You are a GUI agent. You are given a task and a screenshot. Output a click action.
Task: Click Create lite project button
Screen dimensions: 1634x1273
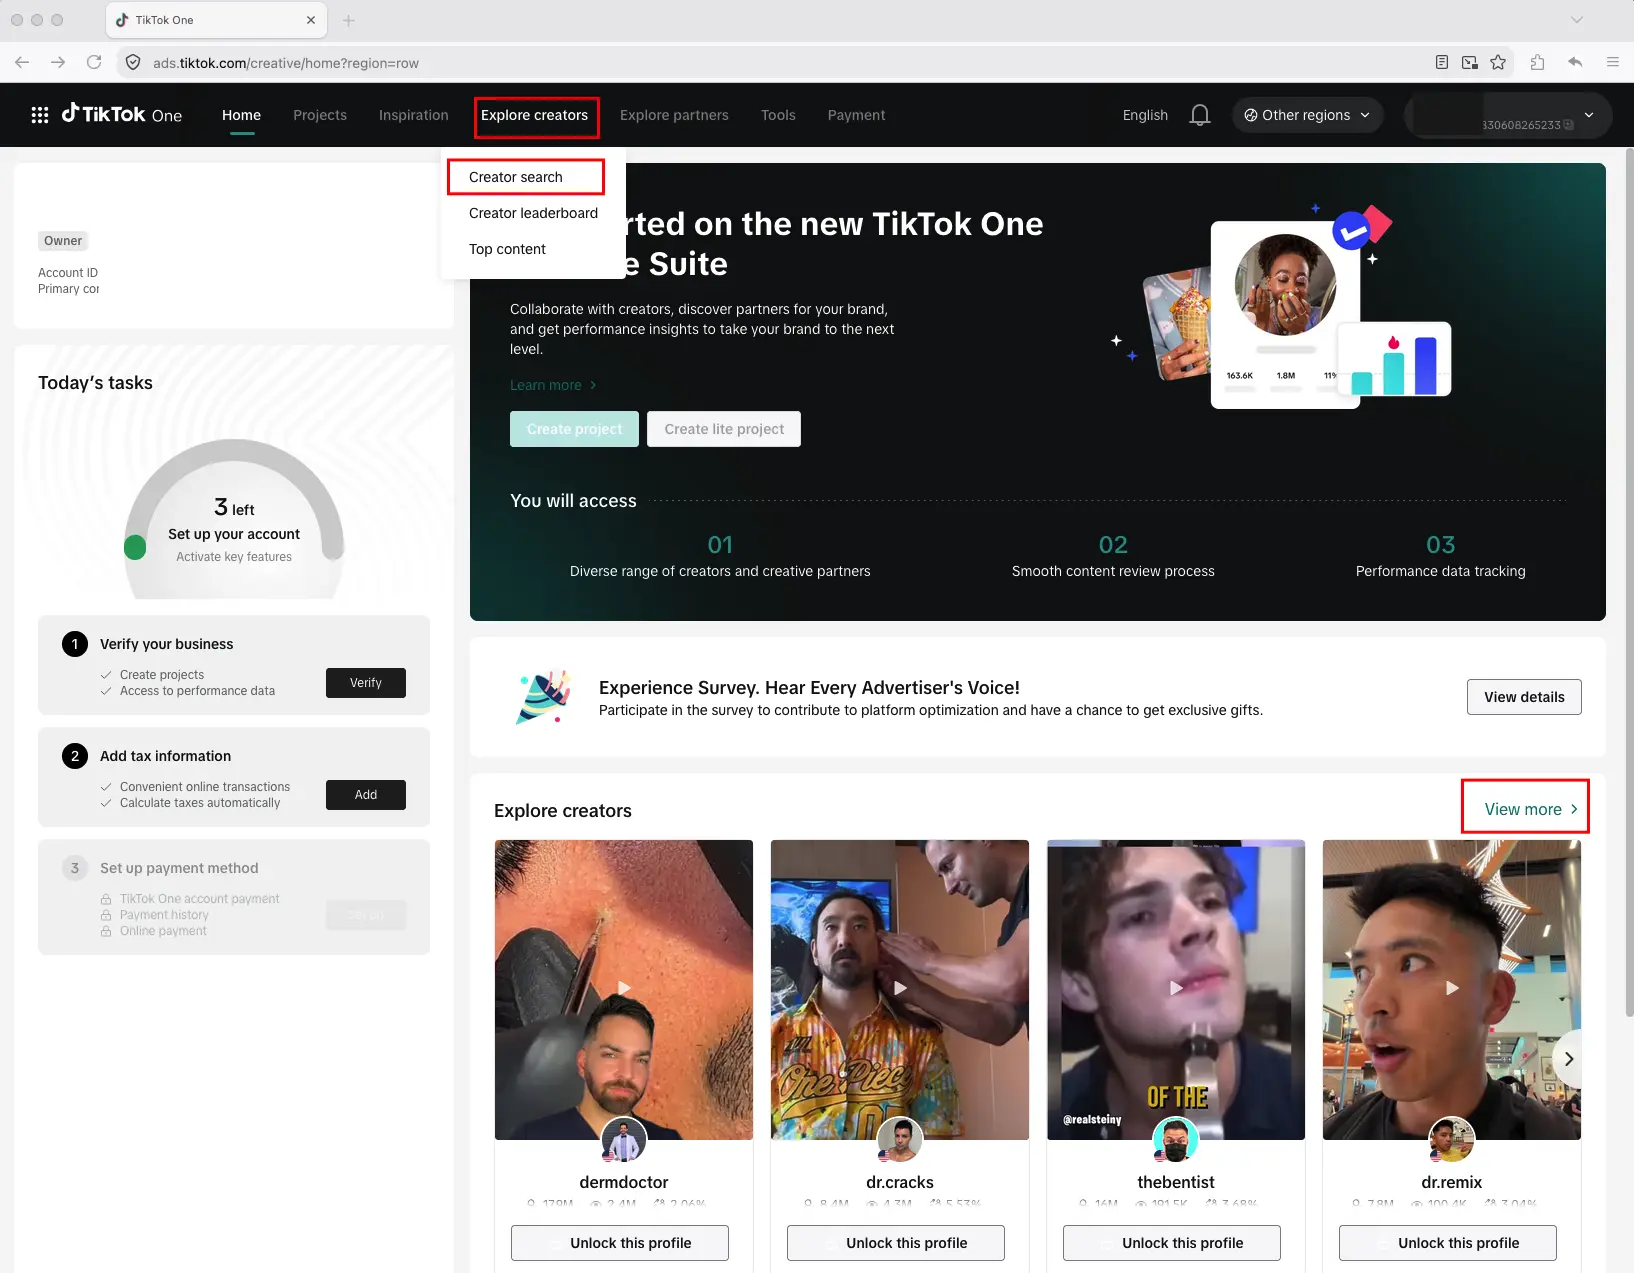point(724,429)
